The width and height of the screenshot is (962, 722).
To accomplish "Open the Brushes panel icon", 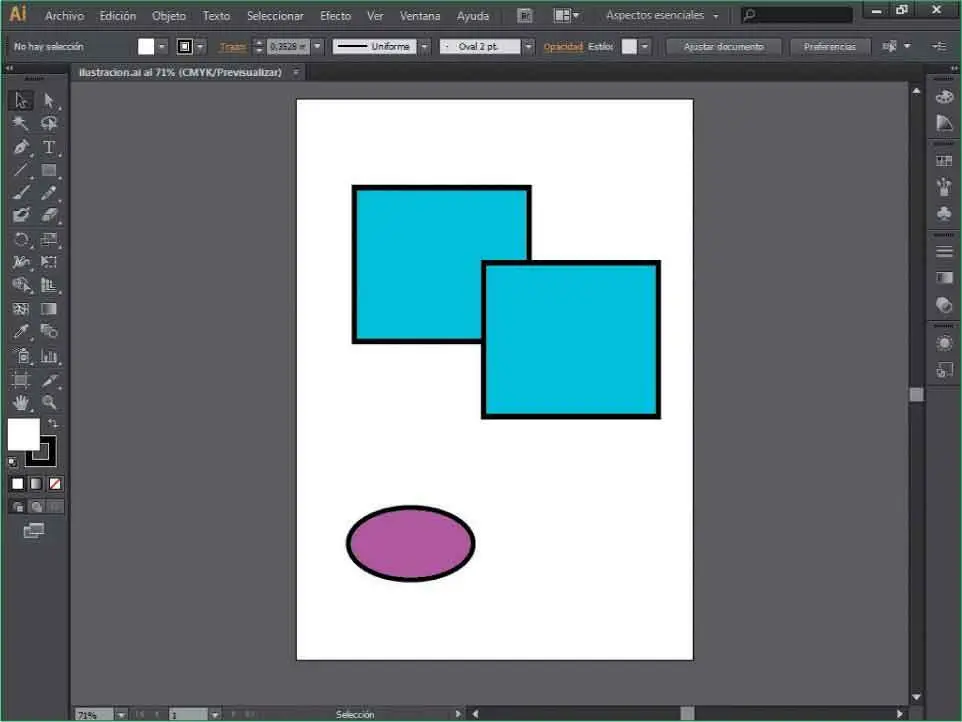I will point(945,186).
